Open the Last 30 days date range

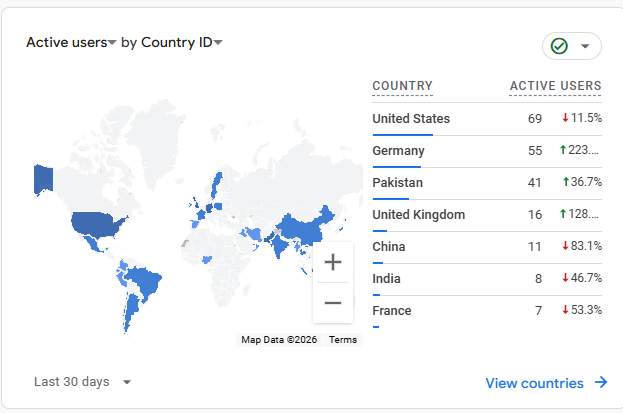(83, 382)
